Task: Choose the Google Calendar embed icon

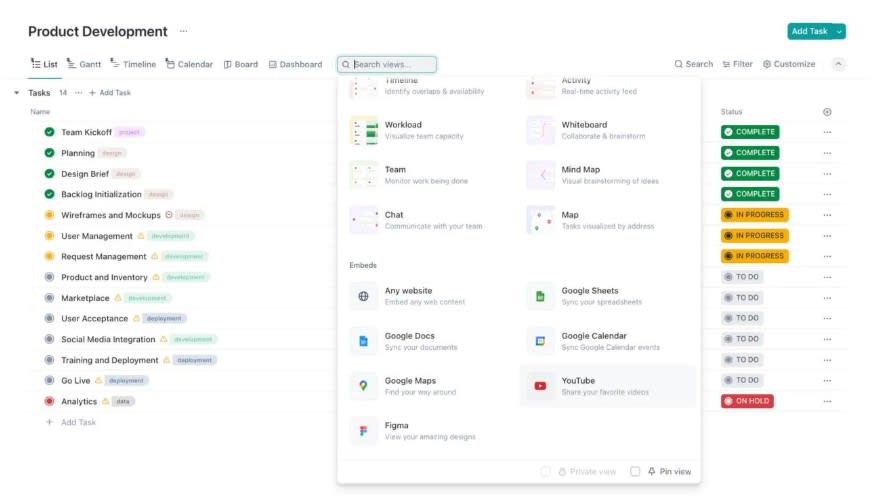Action: pyautogui.click(x=541, y=341)
